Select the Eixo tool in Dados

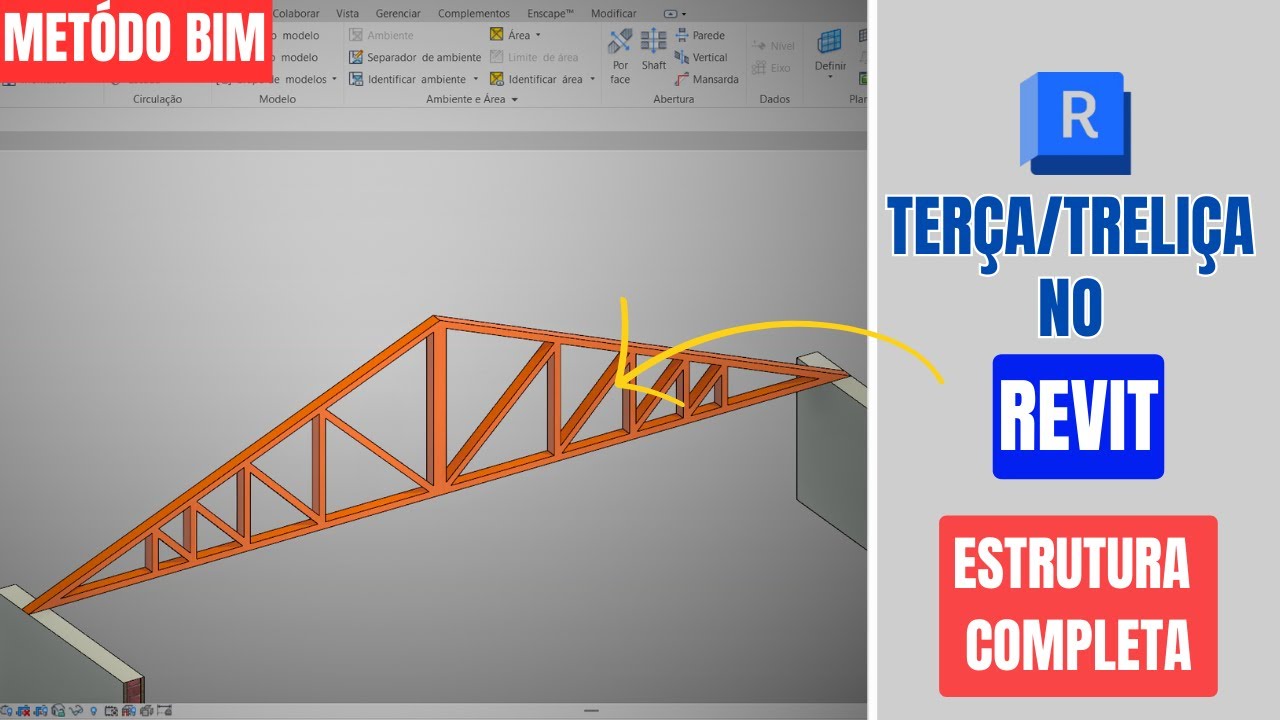tap(772, 68)
